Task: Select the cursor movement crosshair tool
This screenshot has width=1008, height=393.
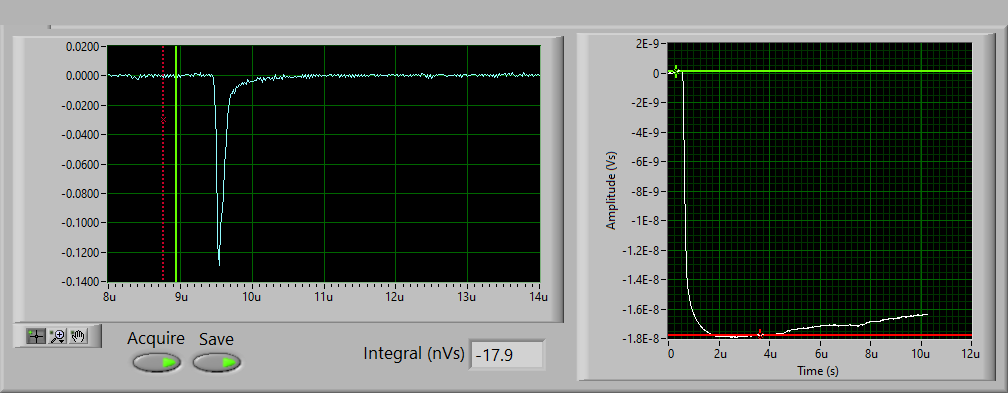Action: [x=36, y=336]
